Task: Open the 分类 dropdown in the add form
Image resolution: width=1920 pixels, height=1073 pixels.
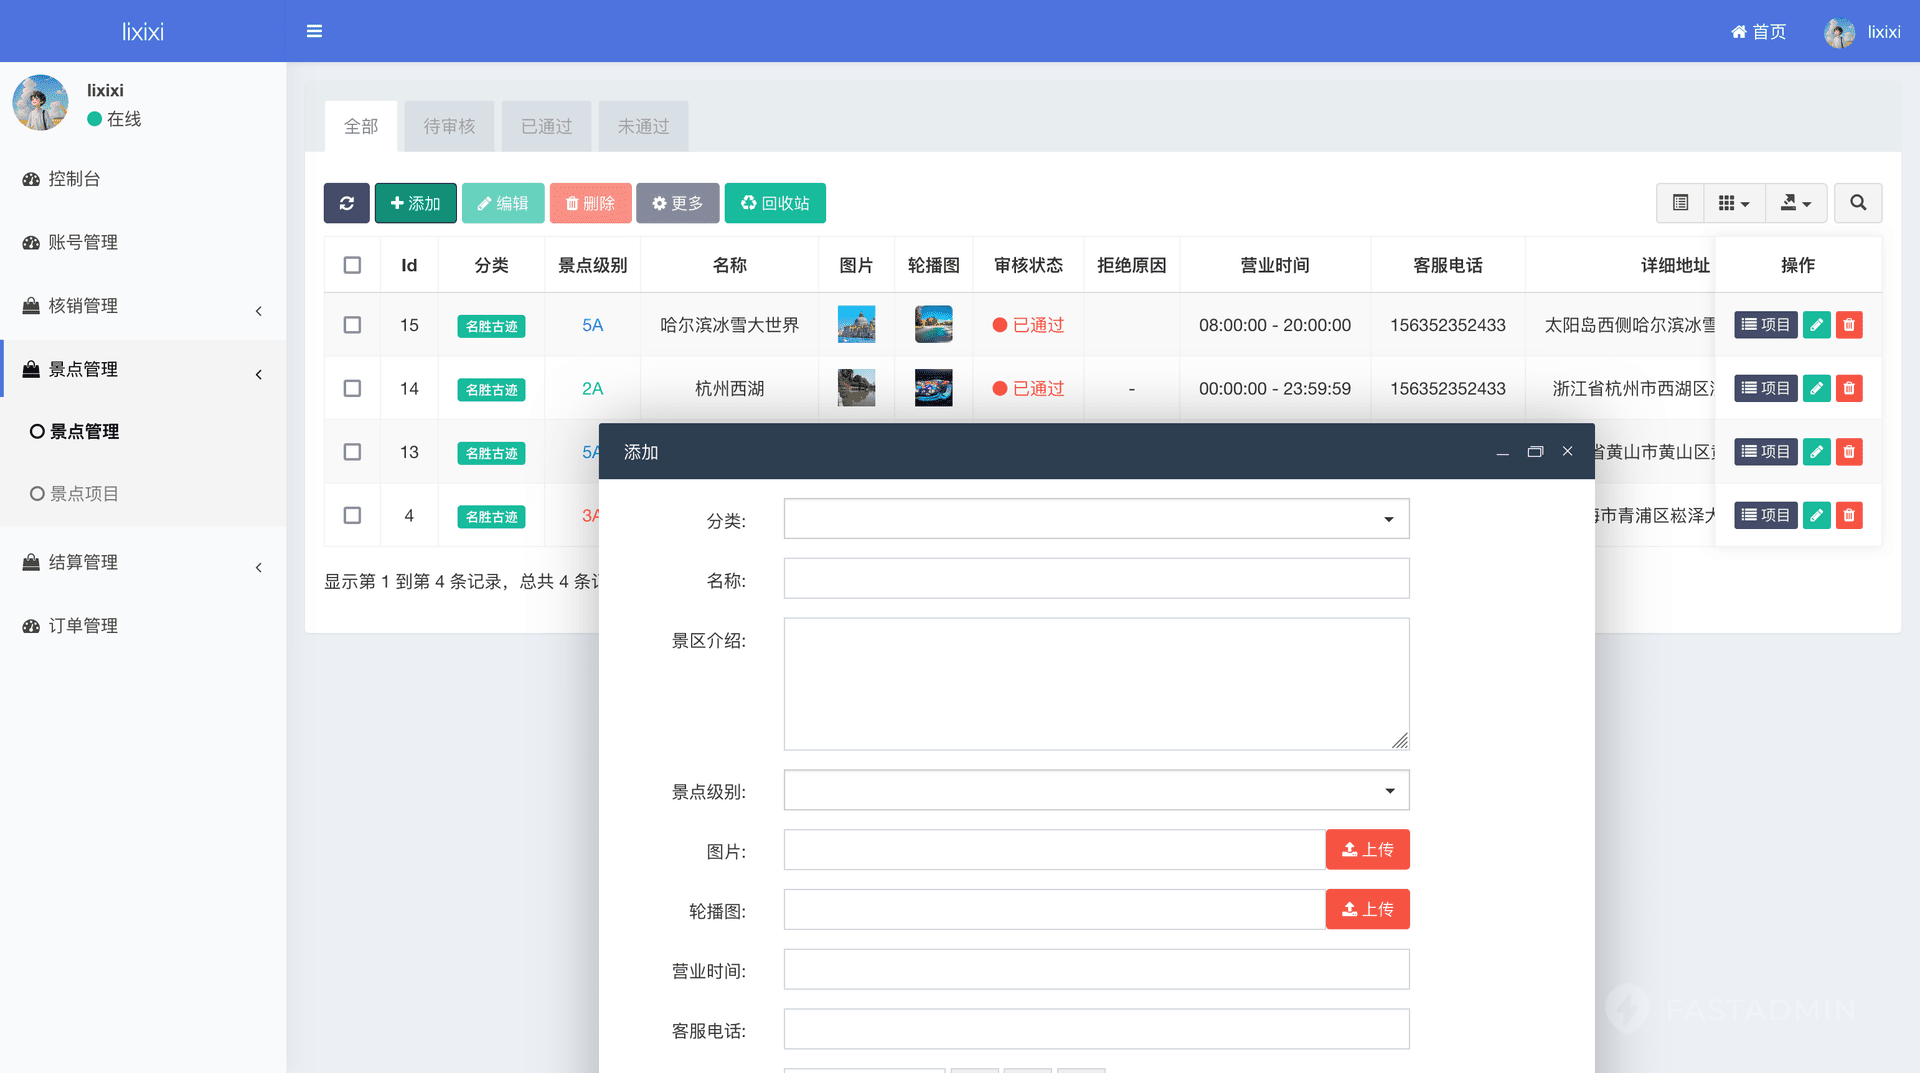Action: pos(1096,519)
